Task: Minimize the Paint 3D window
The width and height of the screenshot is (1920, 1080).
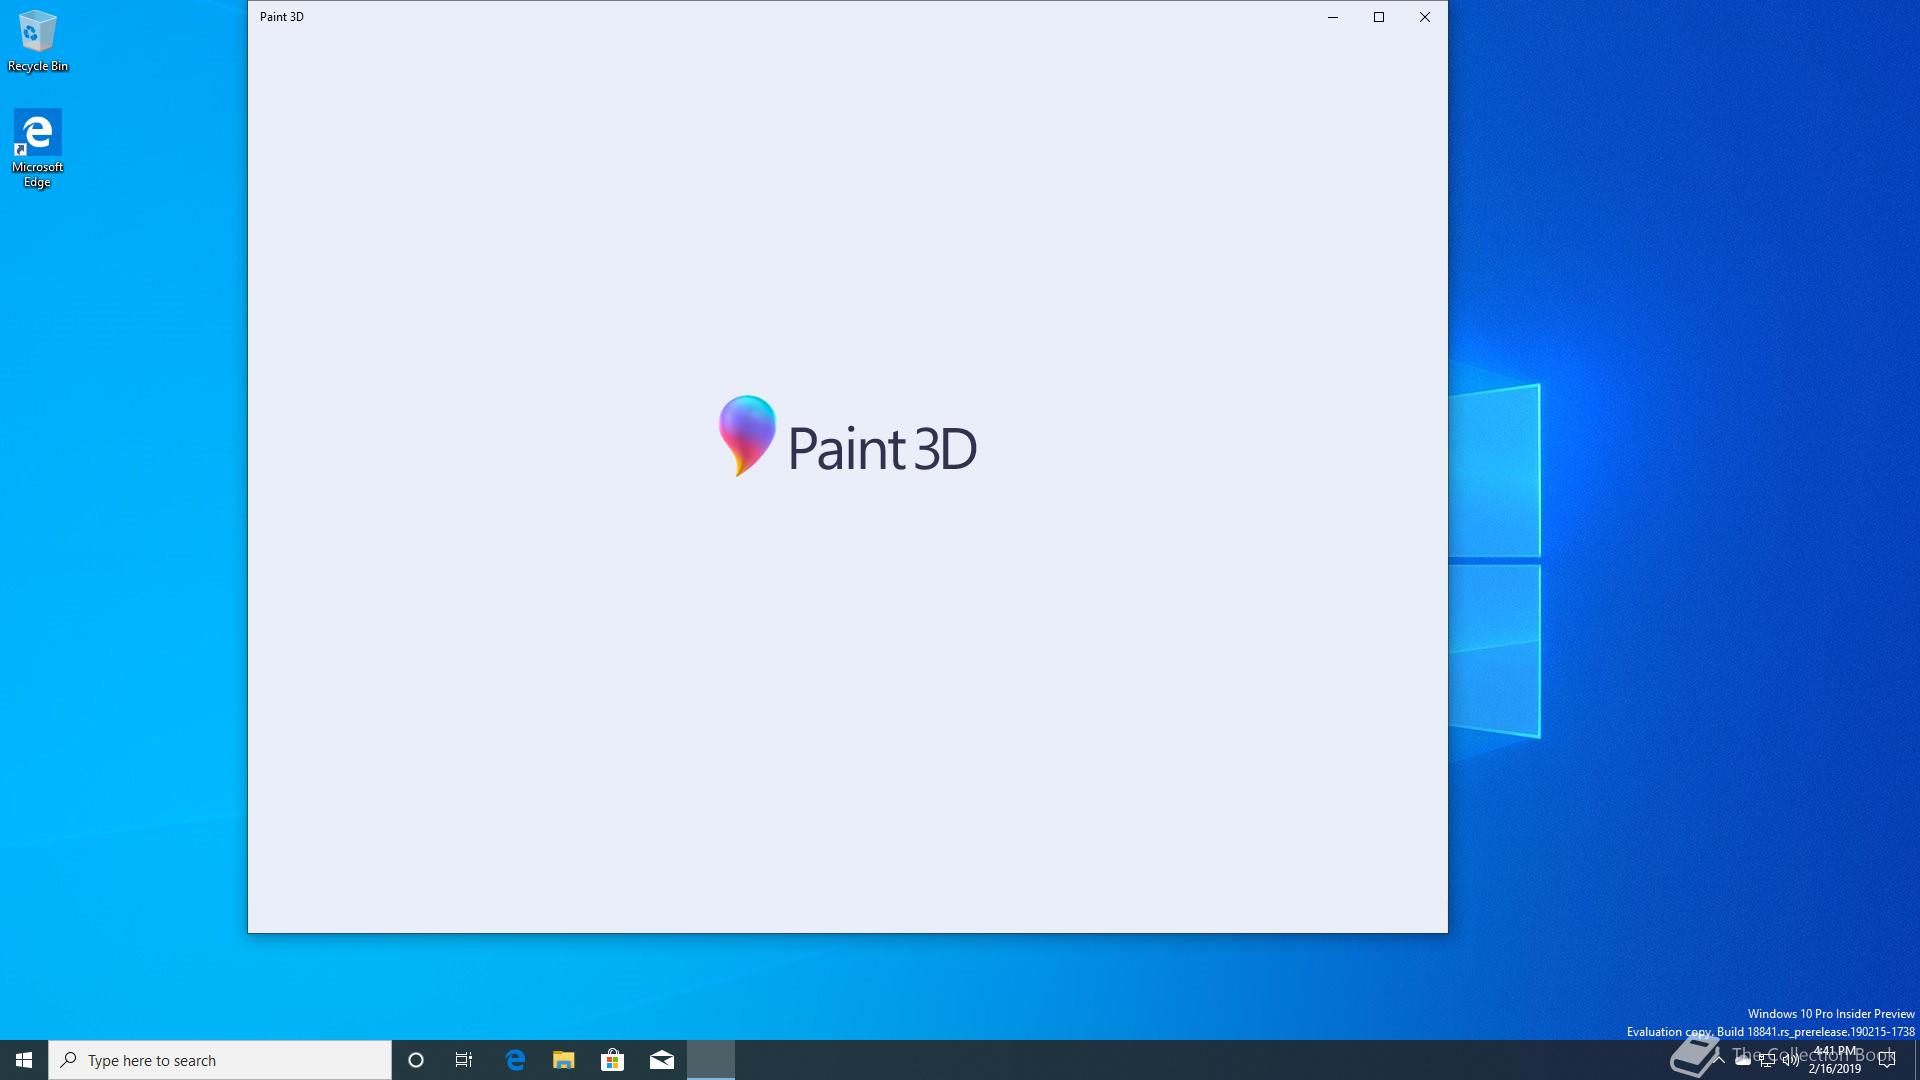Action: pos(1333,17)
